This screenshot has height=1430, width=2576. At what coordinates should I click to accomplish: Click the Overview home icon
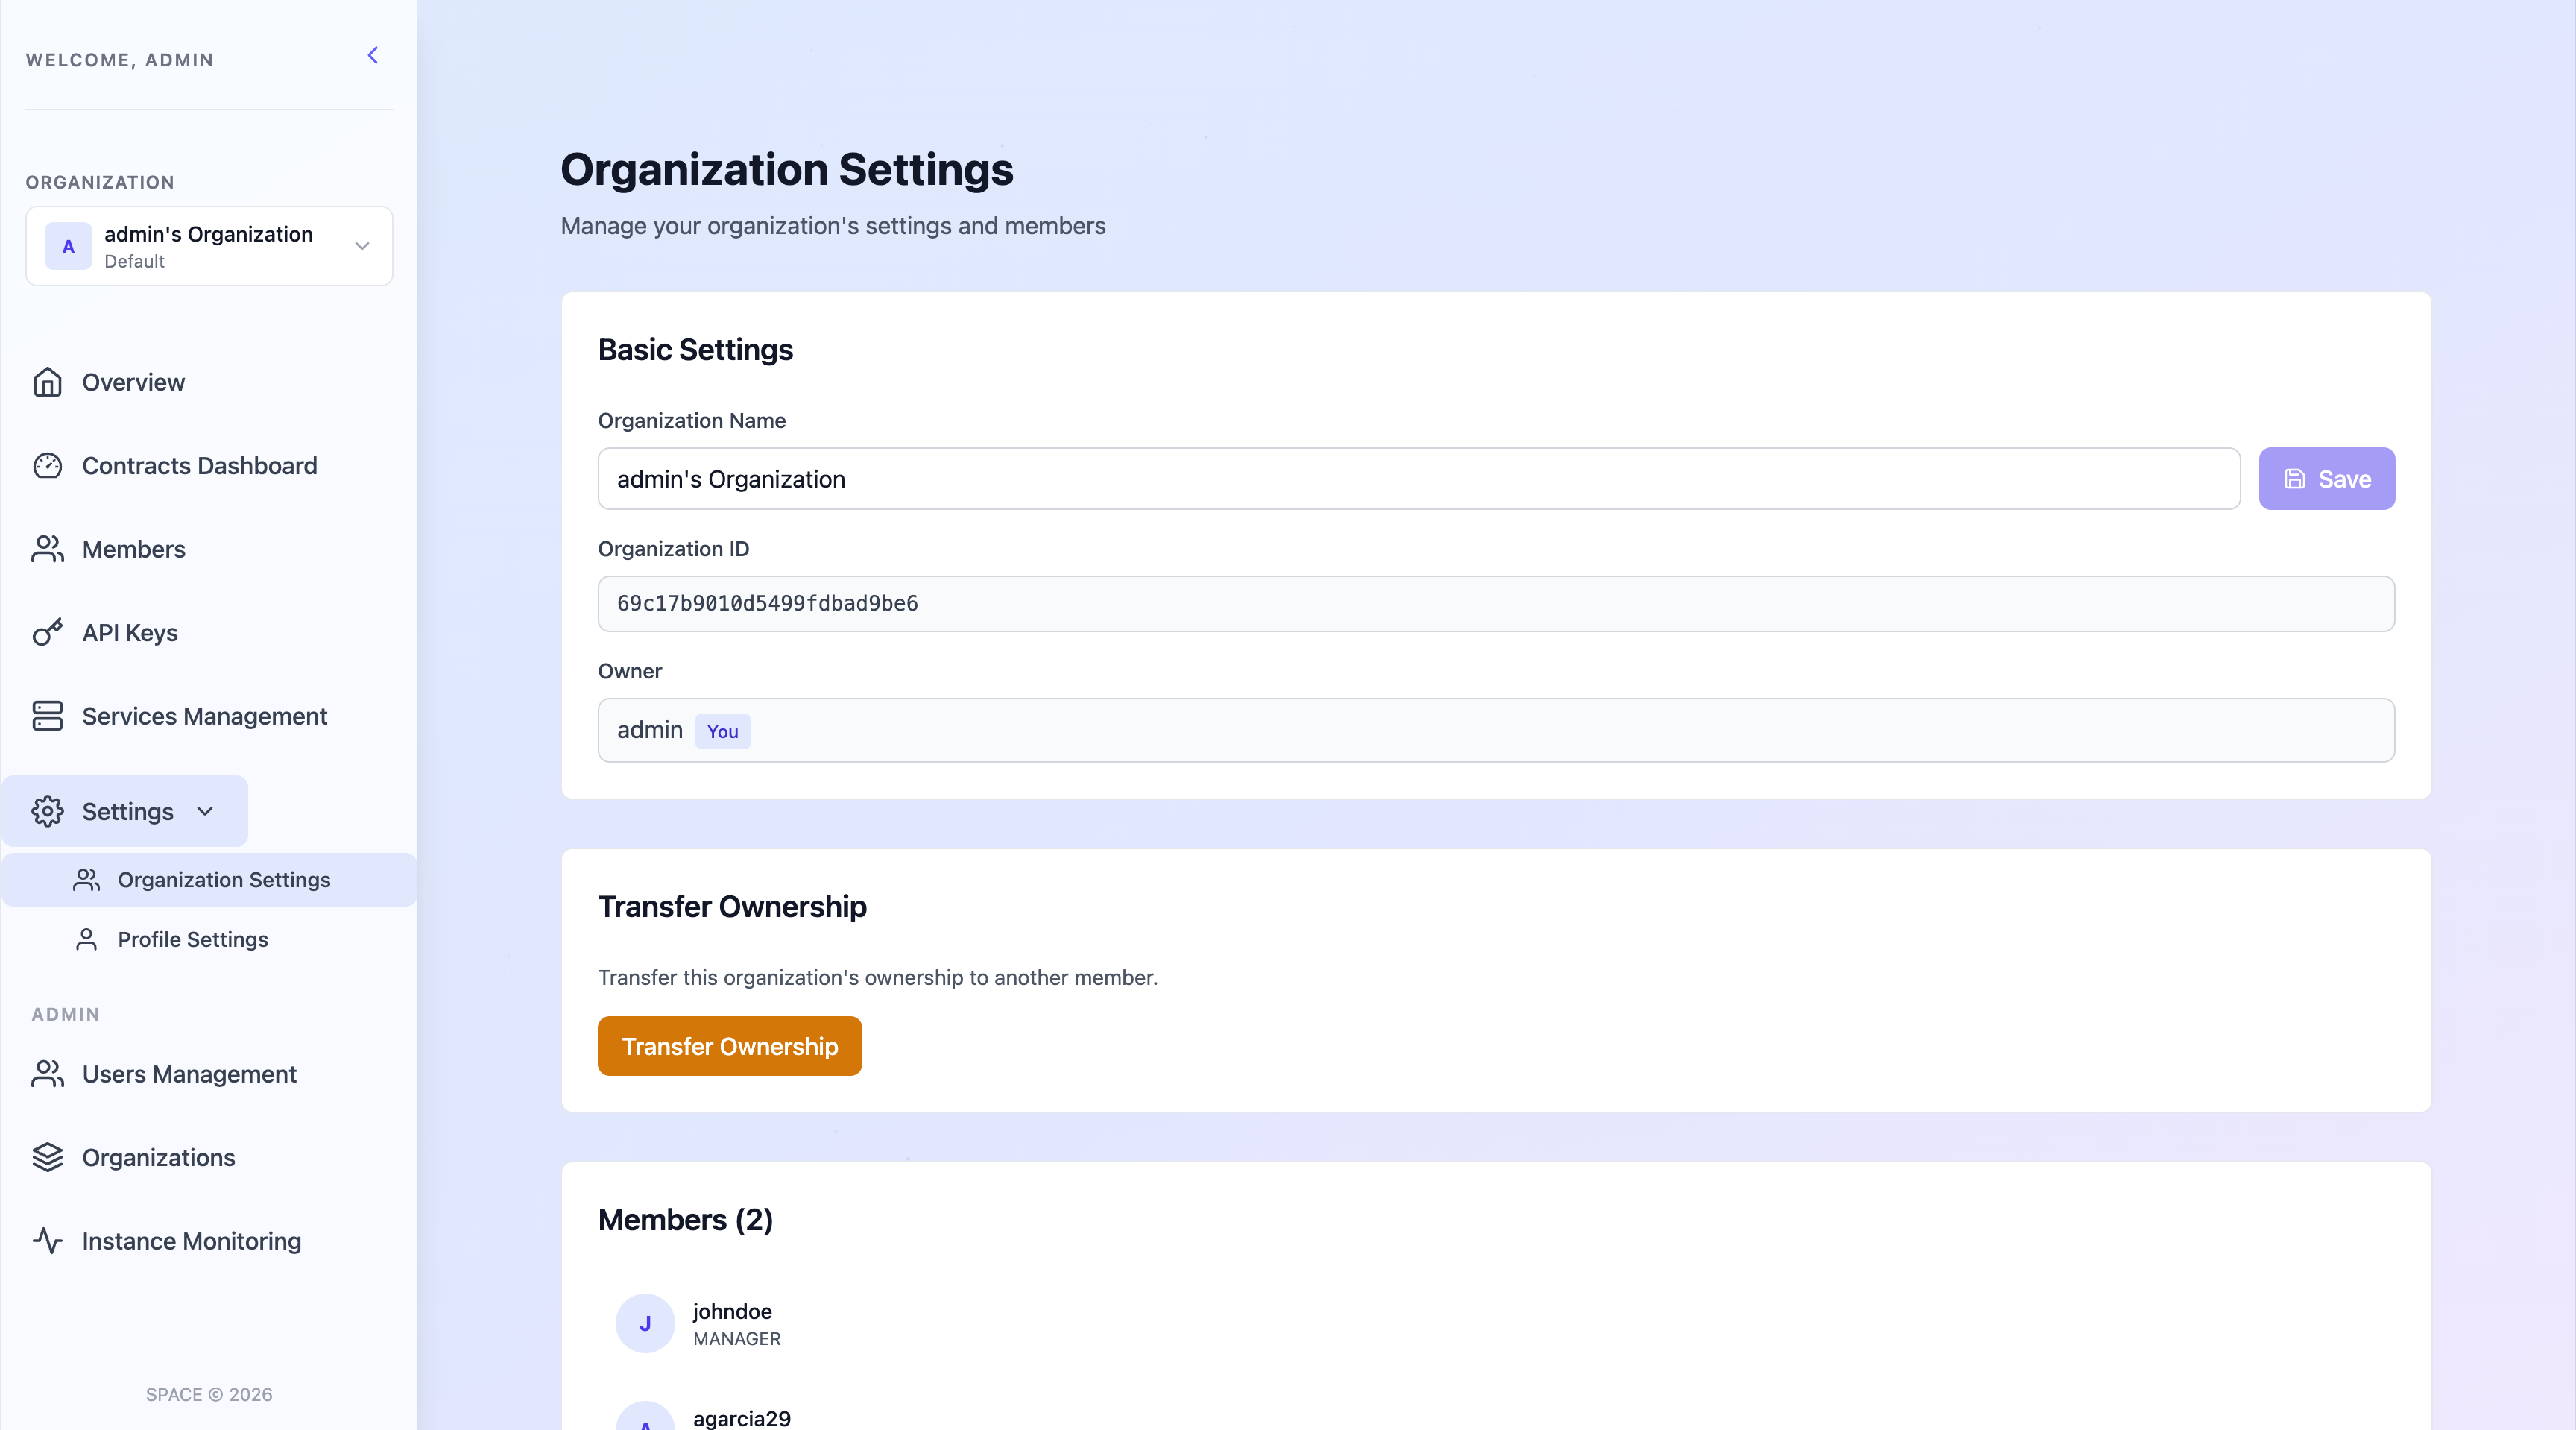[x=47, y=382]
